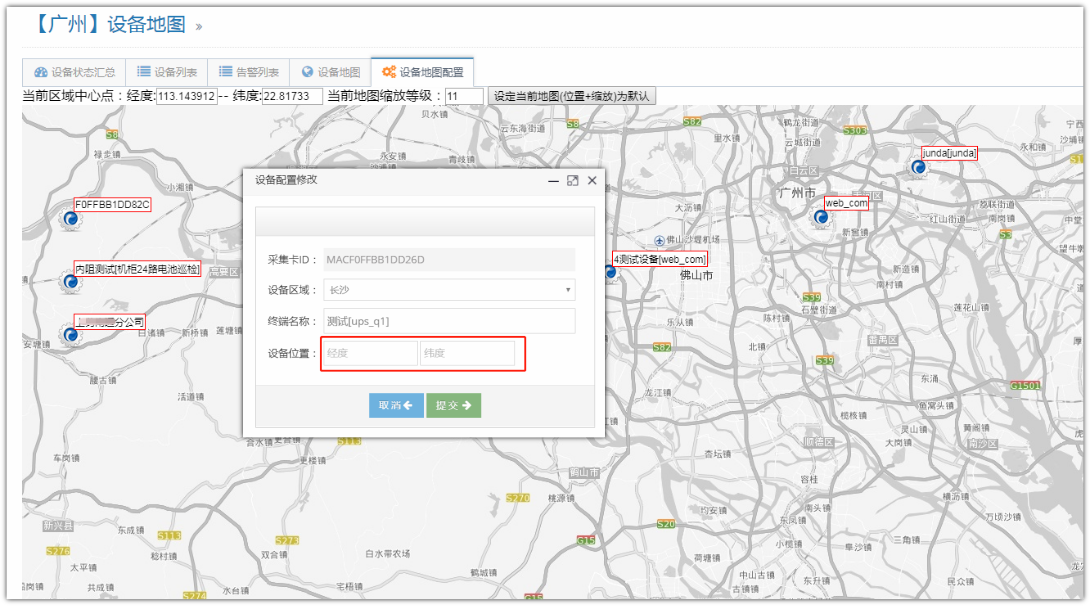Minimize the 设备配置修改 dialog
1090x606 pixels.
(x=553, y=181)
